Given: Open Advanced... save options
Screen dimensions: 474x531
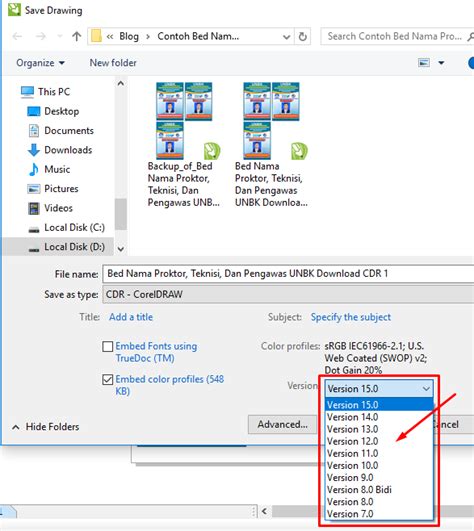Looking at the screenshot, I should (x=282, y=424).
